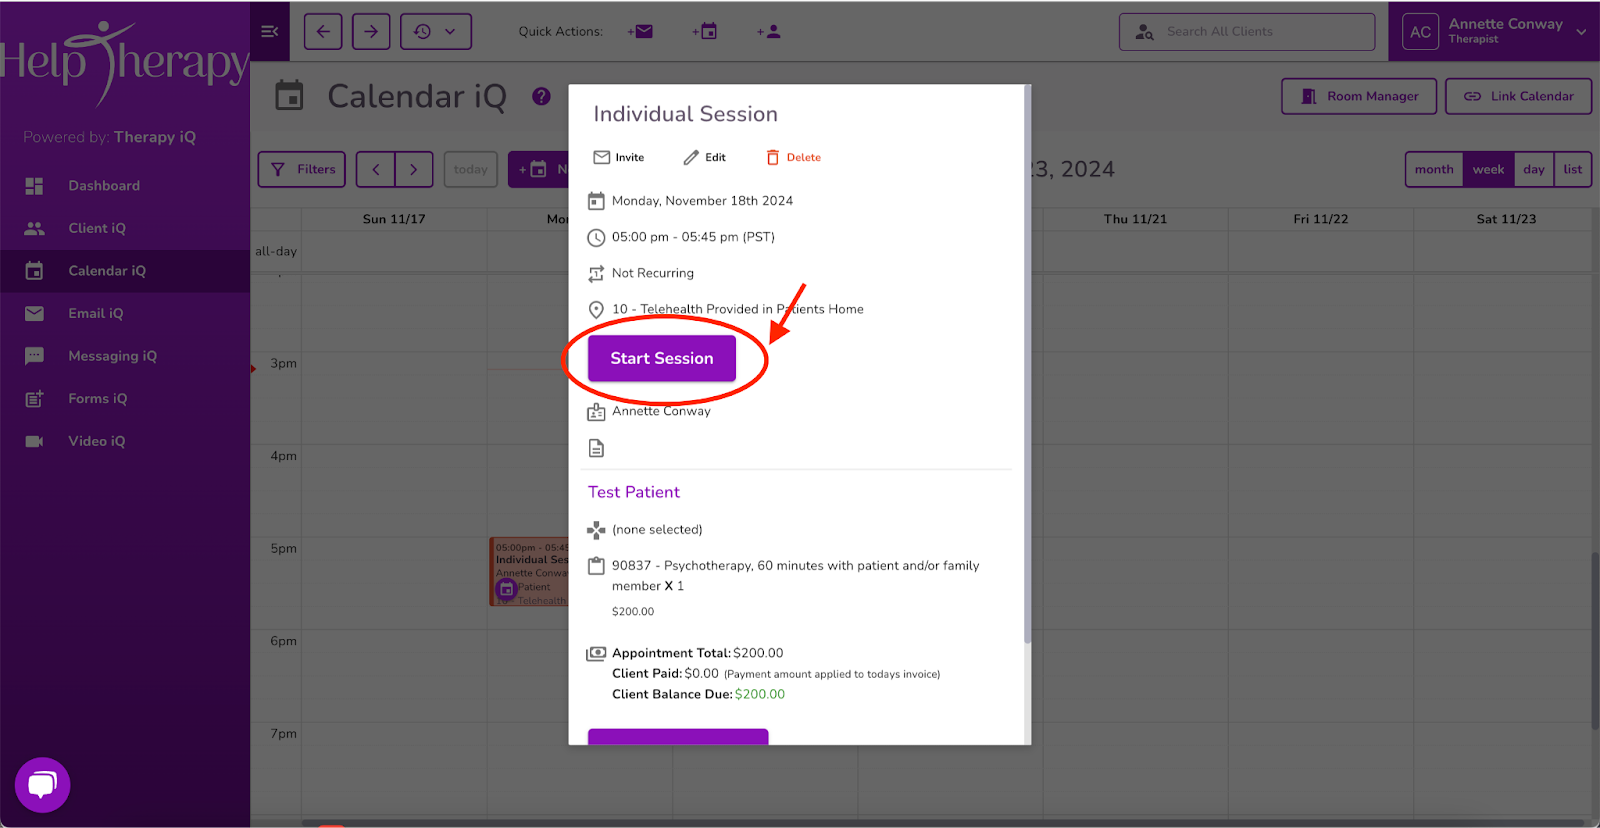Viewport: 1600px width, 828px height.
Task: Click the clock icon beside session time
Action: (596, 237)
